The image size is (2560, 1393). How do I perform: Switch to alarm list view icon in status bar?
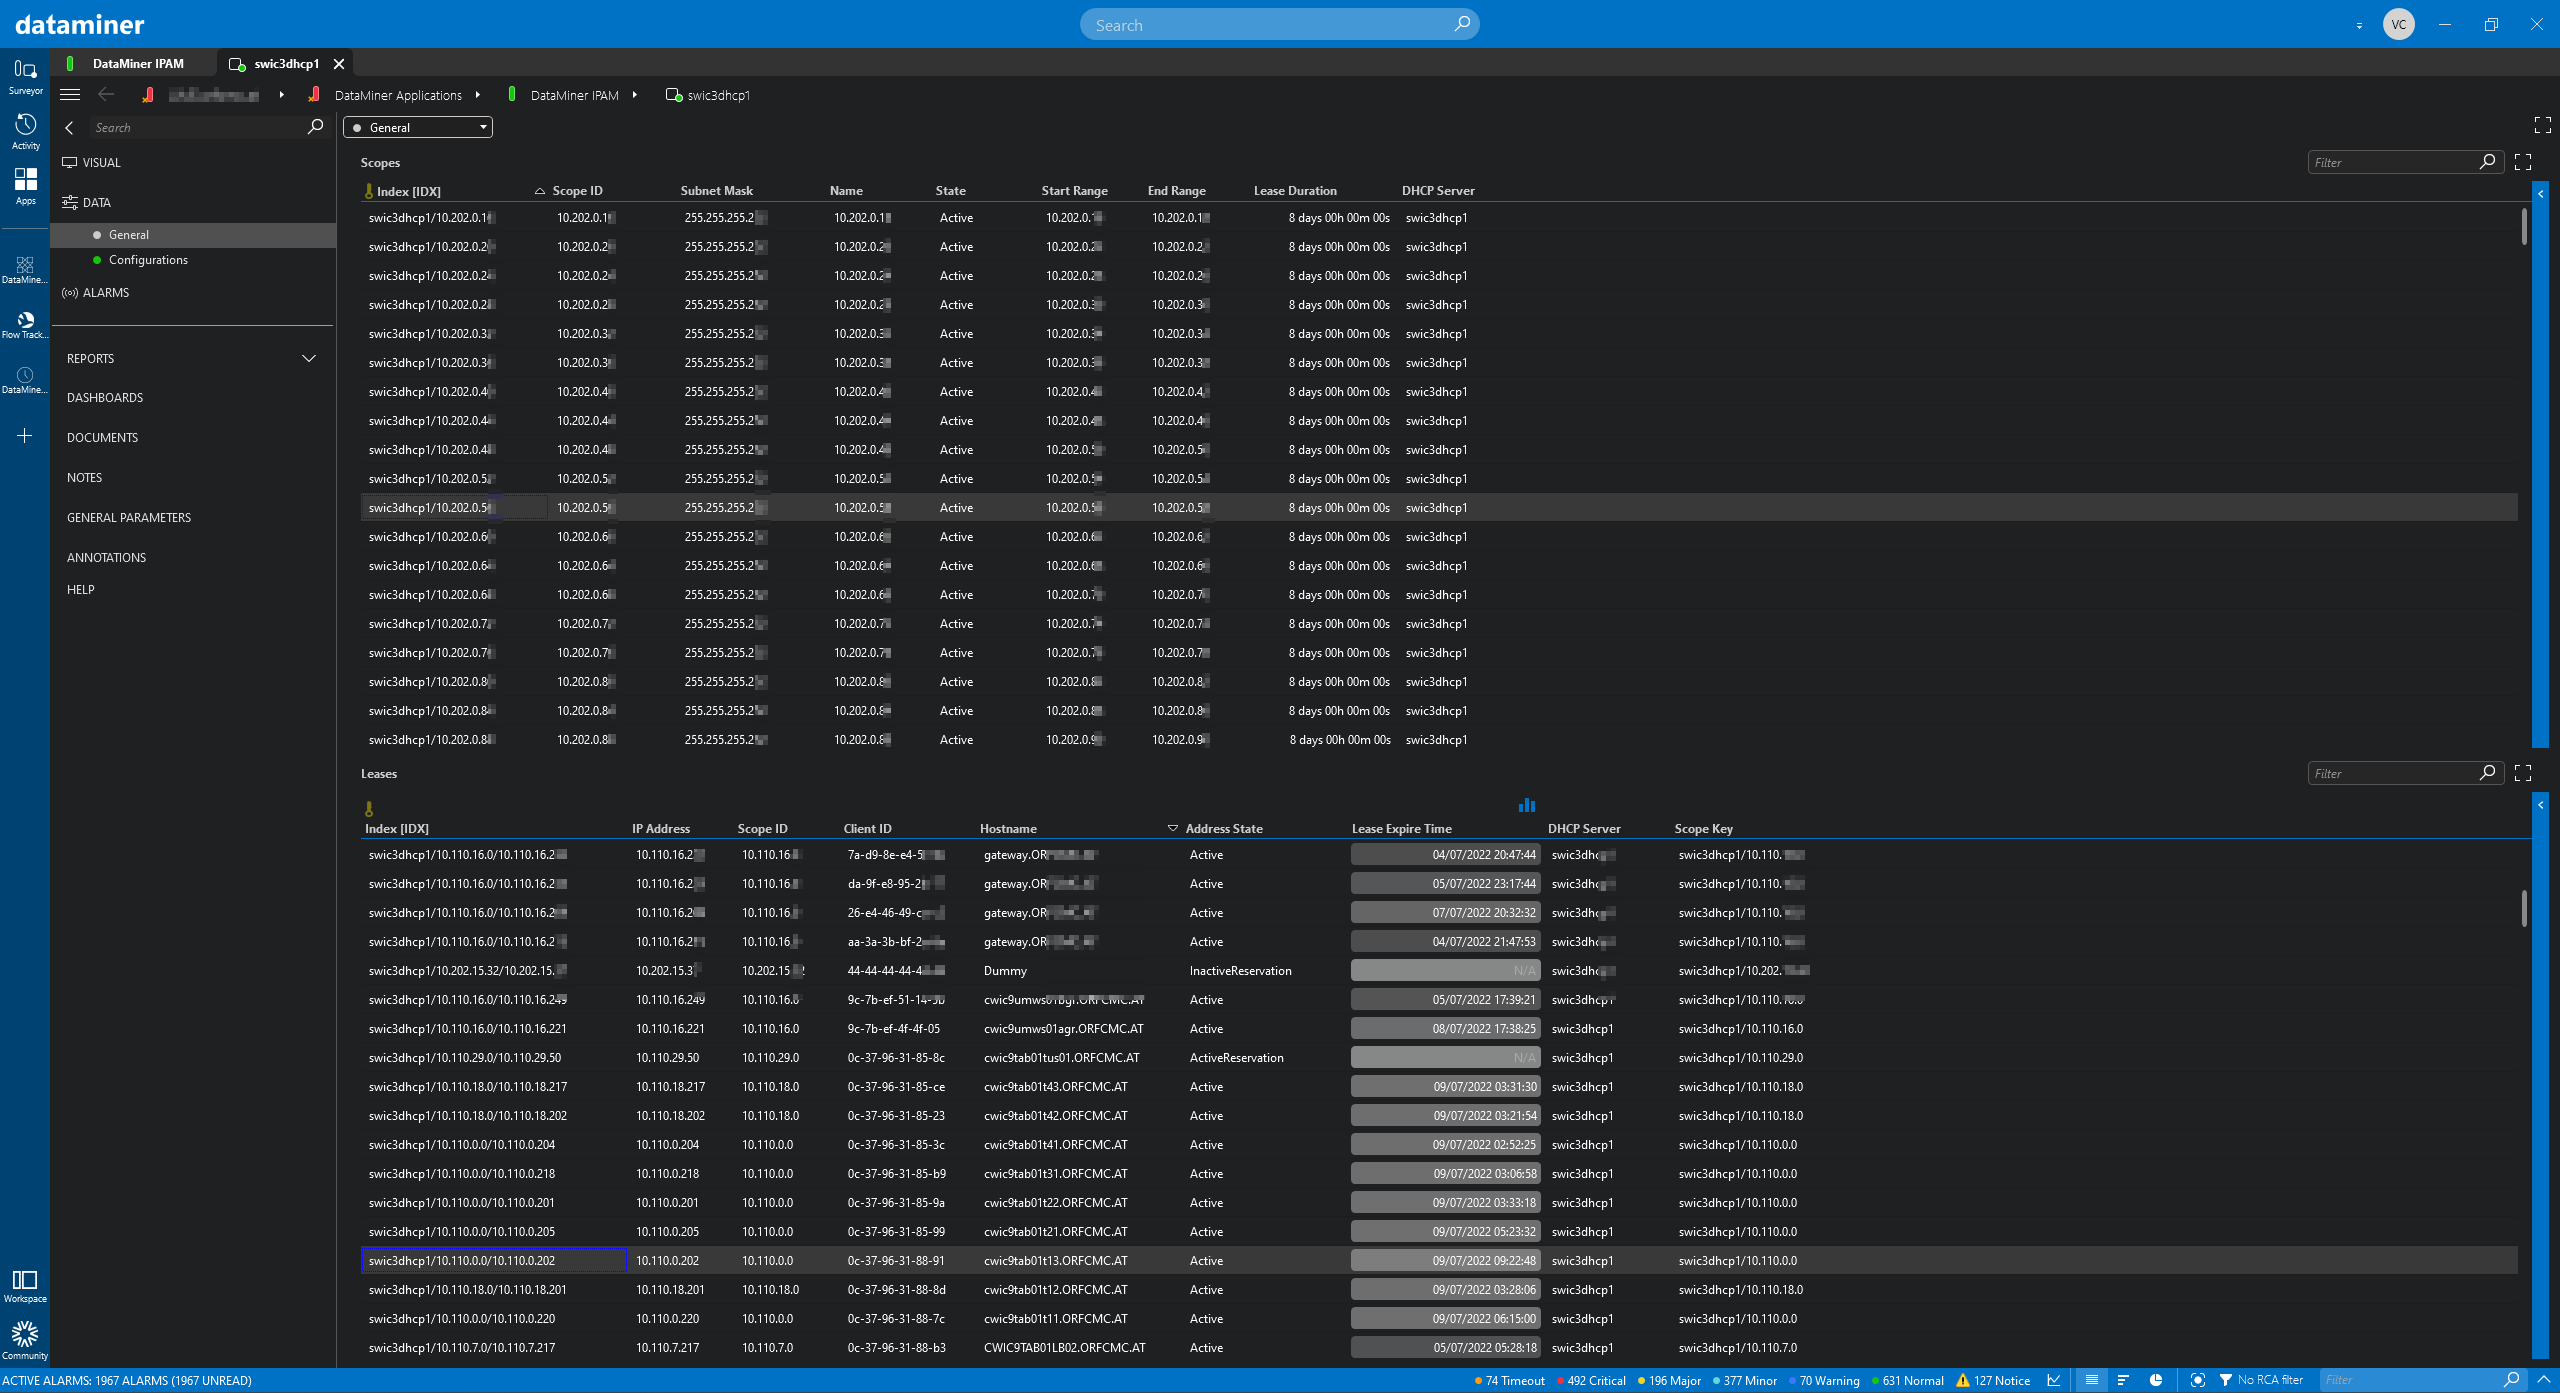coord(2091,1380)
